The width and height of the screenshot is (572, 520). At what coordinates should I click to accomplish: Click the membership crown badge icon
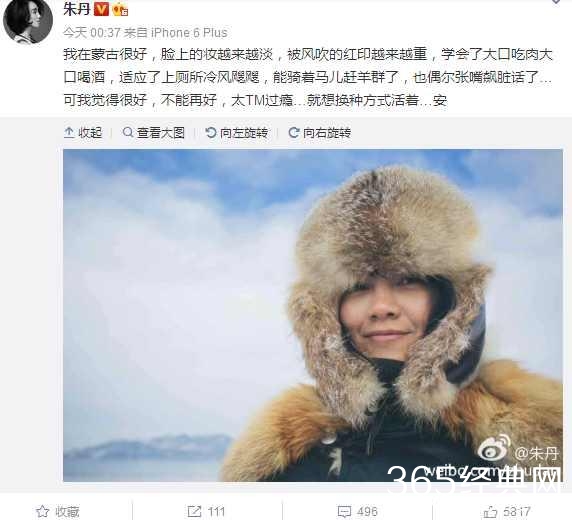pyautogui.click(x=120, y=9)
